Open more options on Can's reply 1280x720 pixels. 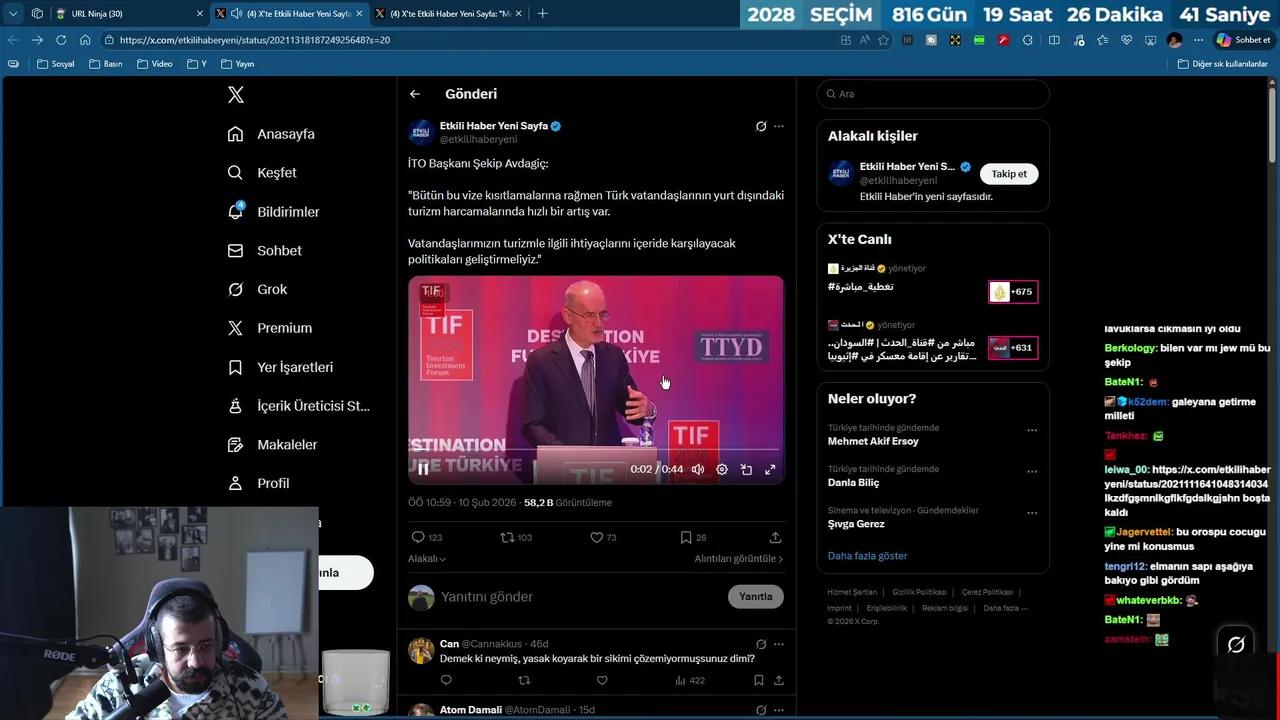coord(779,644)
